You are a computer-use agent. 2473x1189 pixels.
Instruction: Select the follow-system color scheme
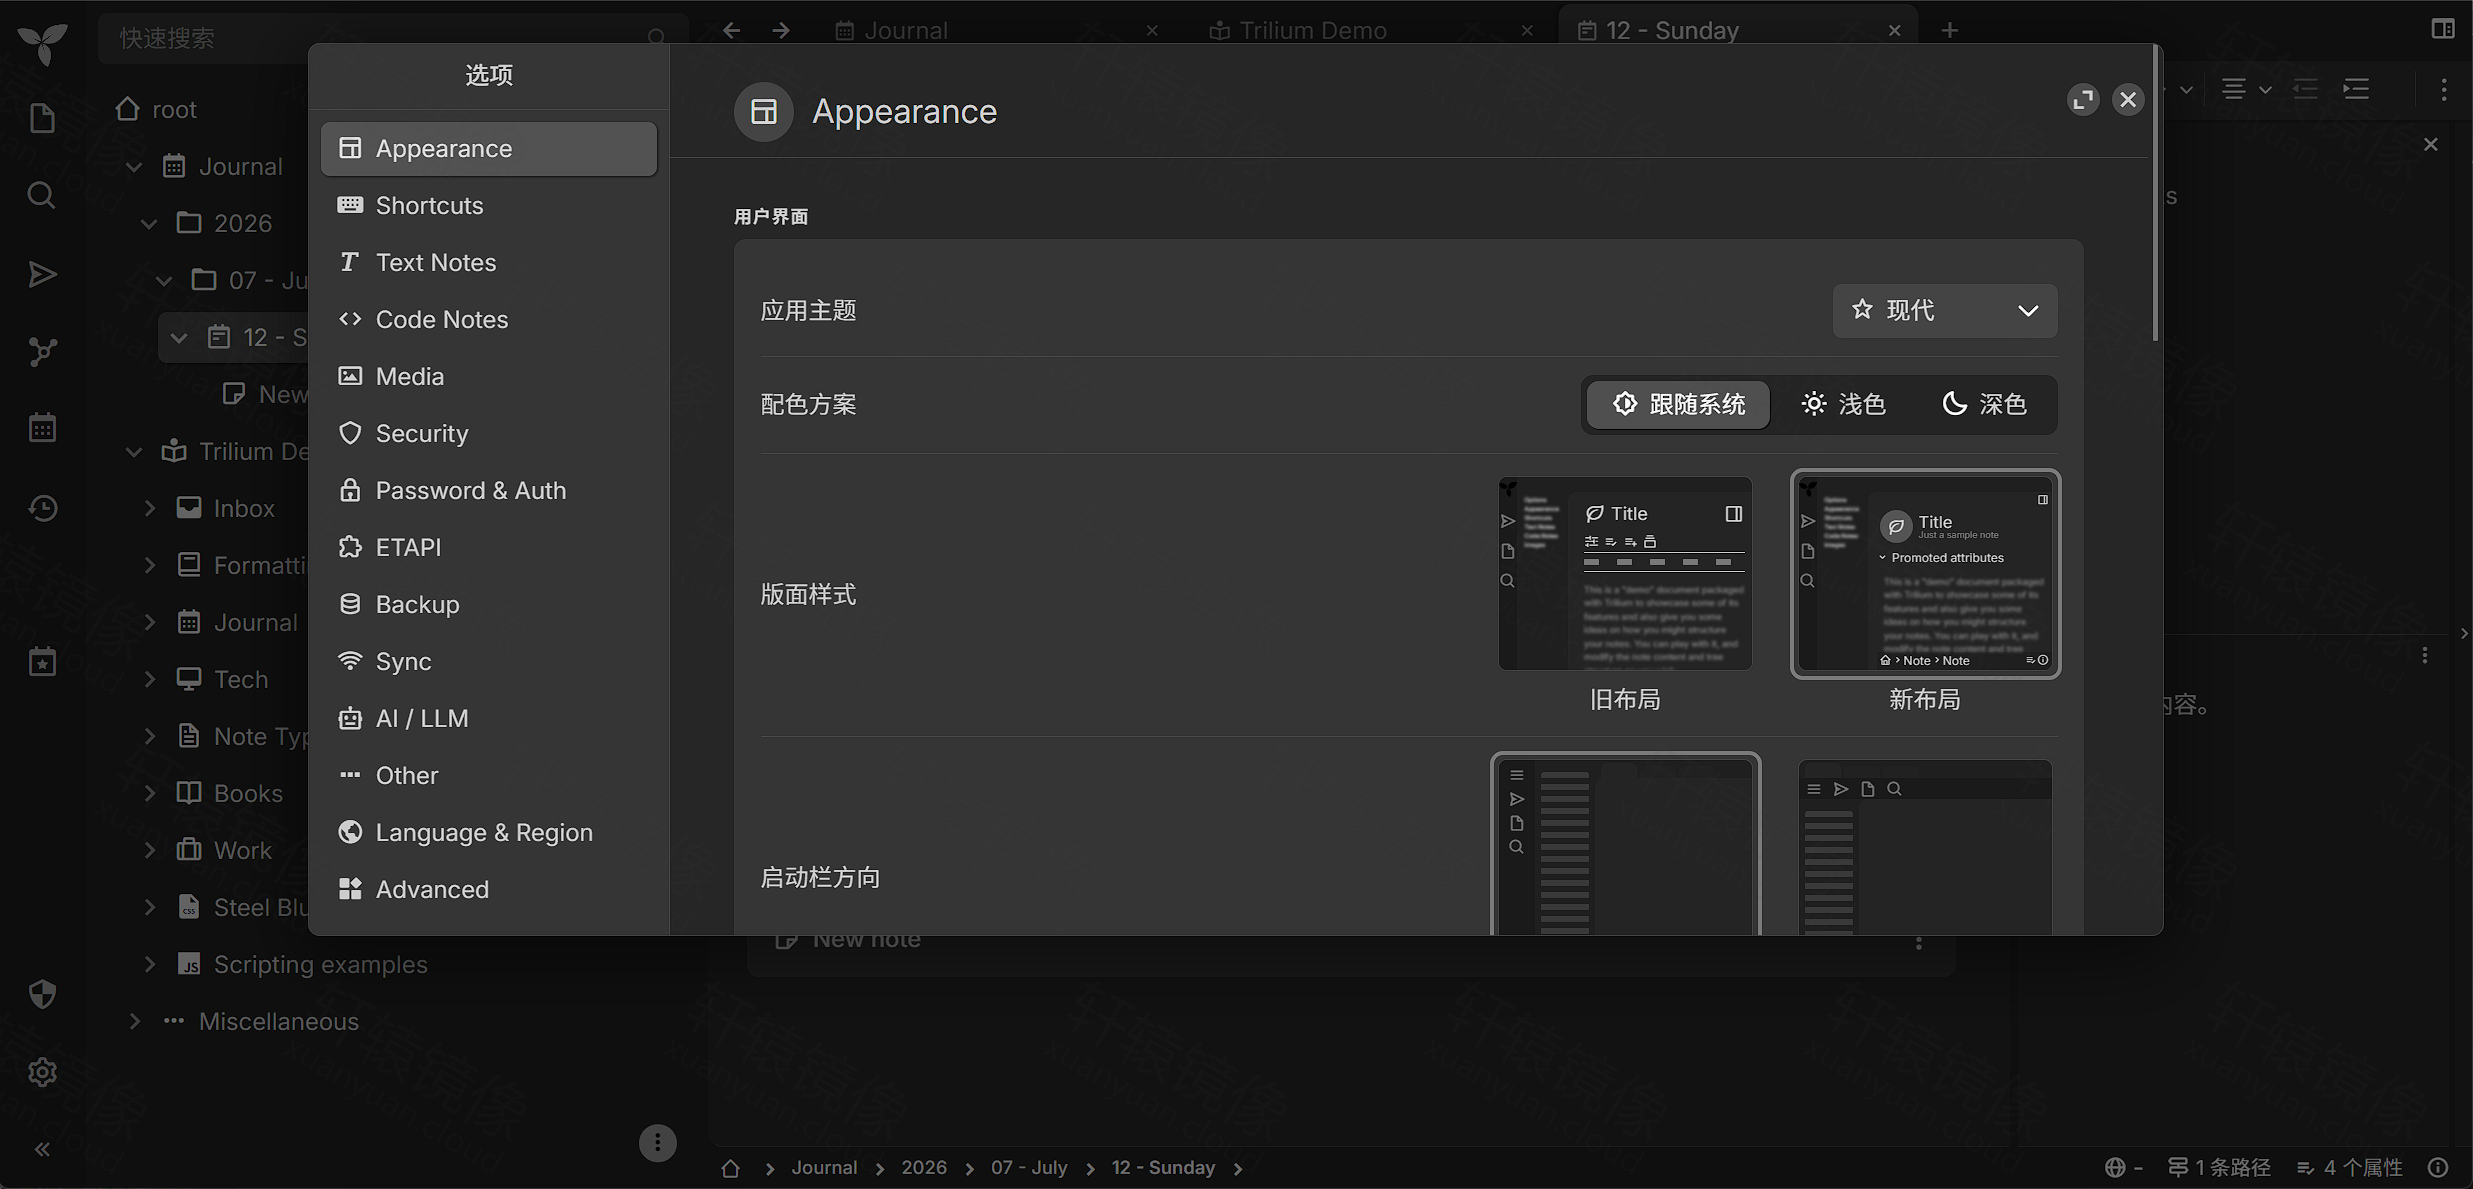1678,404
